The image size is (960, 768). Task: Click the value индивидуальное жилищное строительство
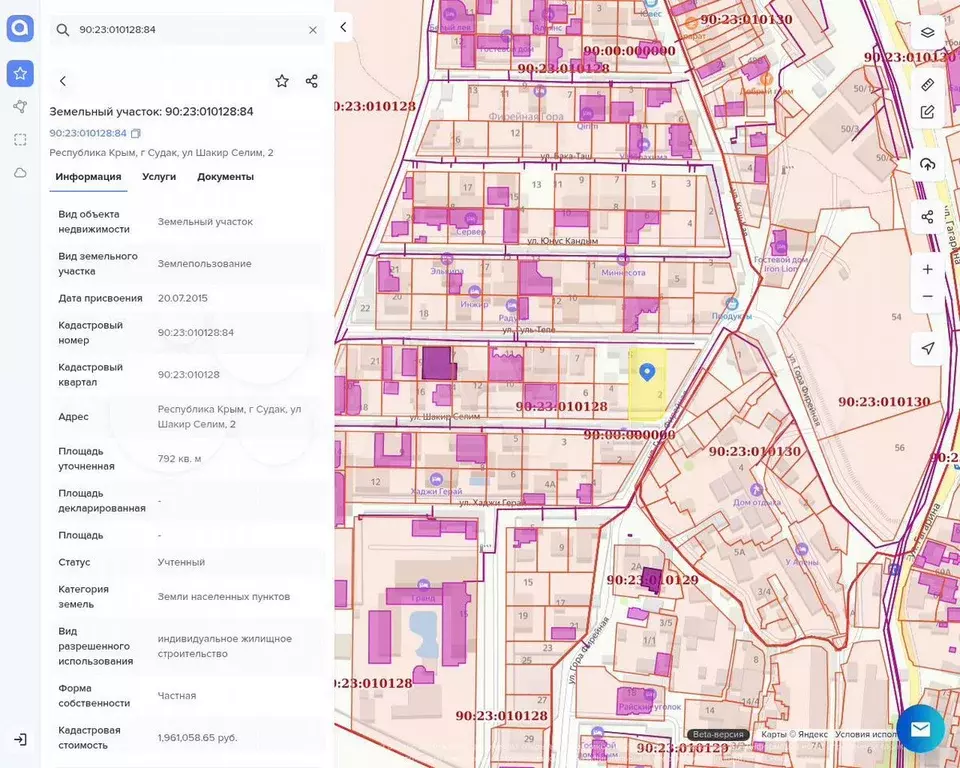click(x=225, y=646)
